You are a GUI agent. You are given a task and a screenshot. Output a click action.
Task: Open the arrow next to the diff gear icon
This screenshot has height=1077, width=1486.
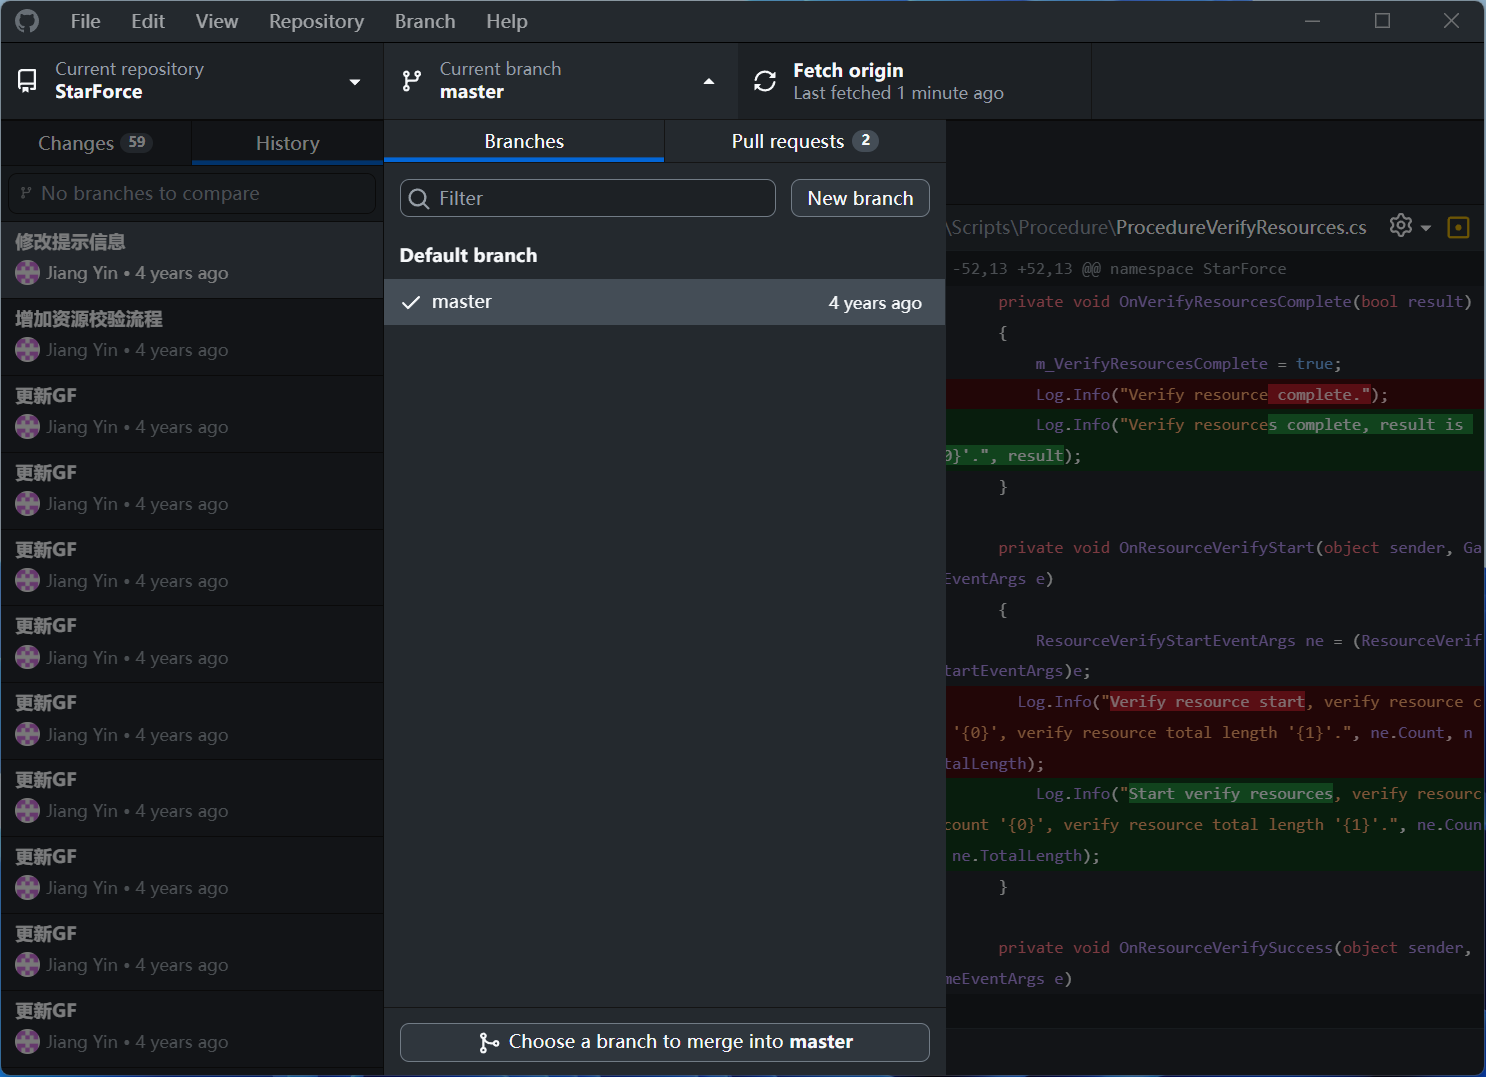tap(1424, 227)
